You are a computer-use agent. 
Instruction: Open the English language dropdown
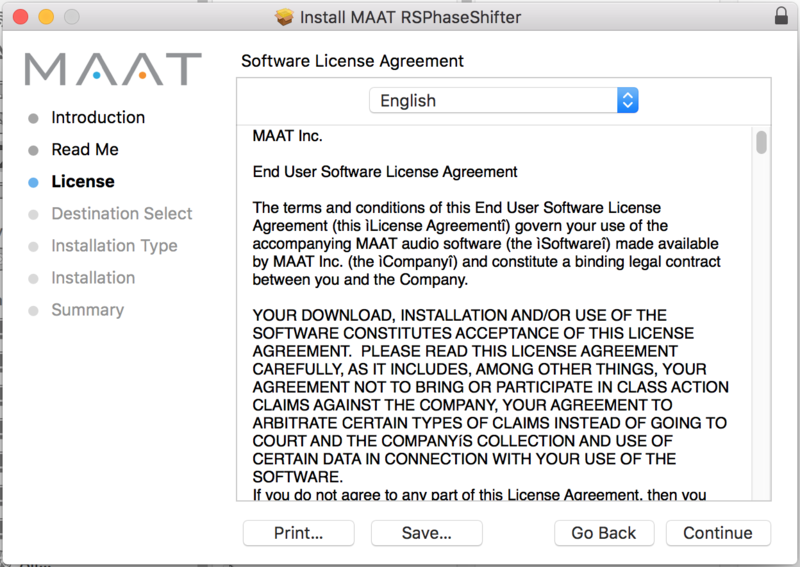[503, 100]
